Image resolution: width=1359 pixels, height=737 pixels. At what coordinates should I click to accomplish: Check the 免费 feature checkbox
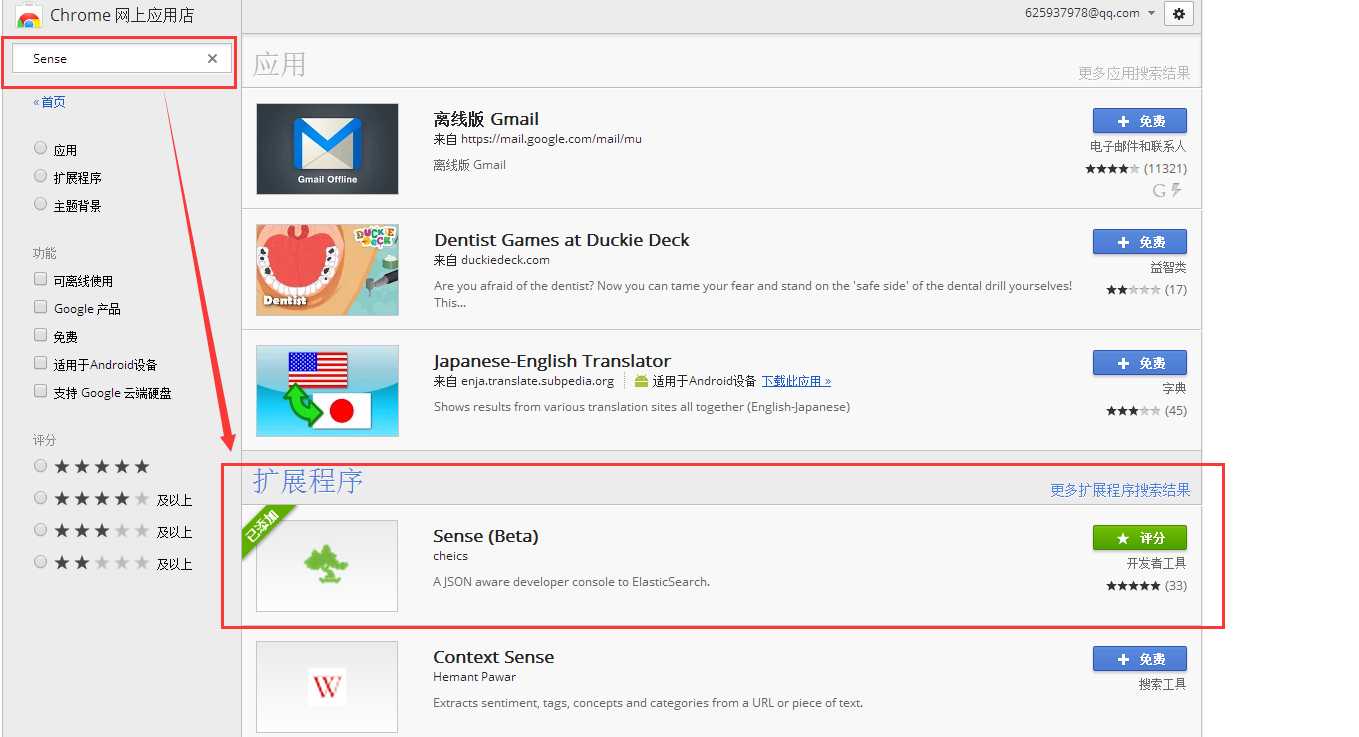41,335
